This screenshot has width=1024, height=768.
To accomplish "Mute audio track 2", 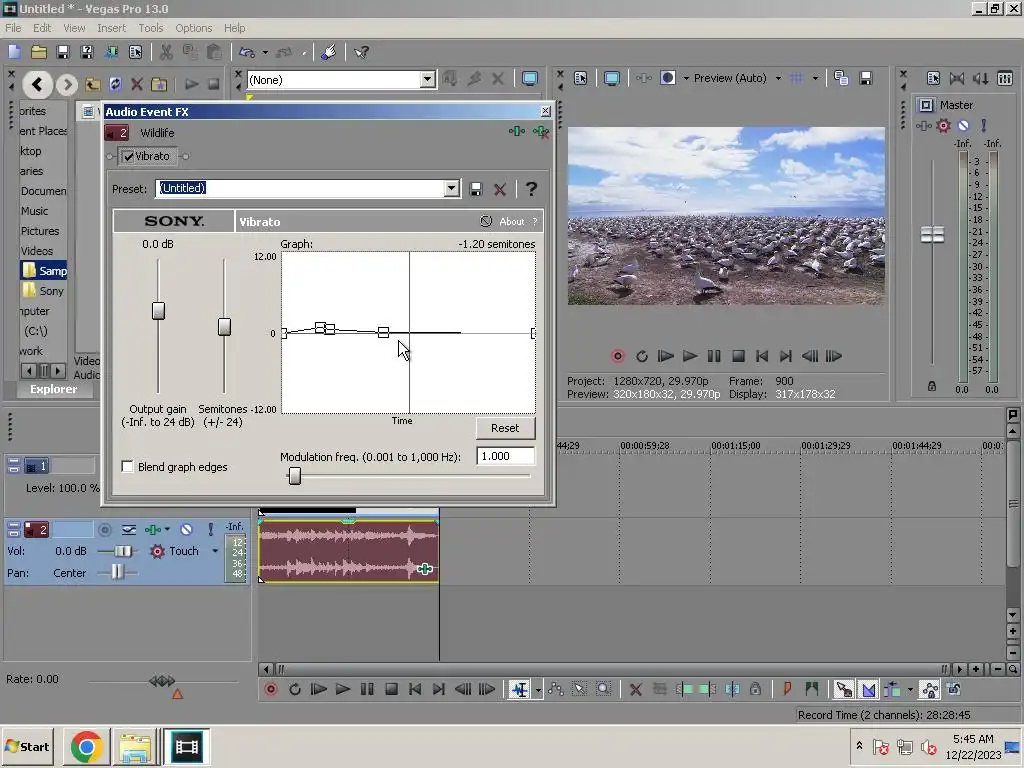I will 186,530.
